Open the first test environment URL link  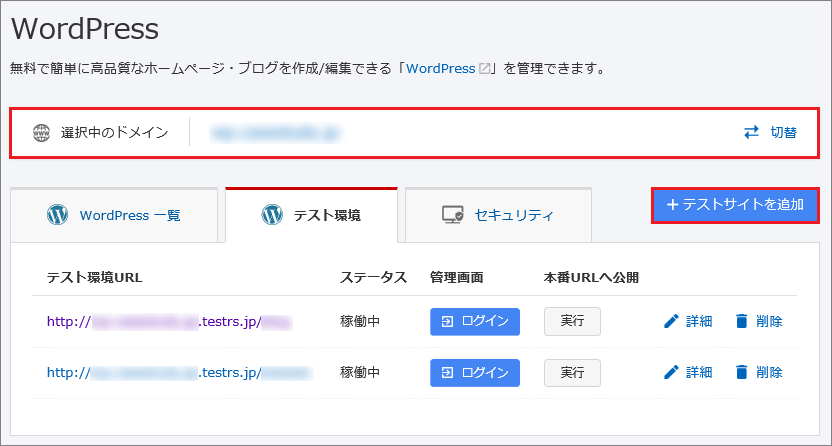point(169,321)
